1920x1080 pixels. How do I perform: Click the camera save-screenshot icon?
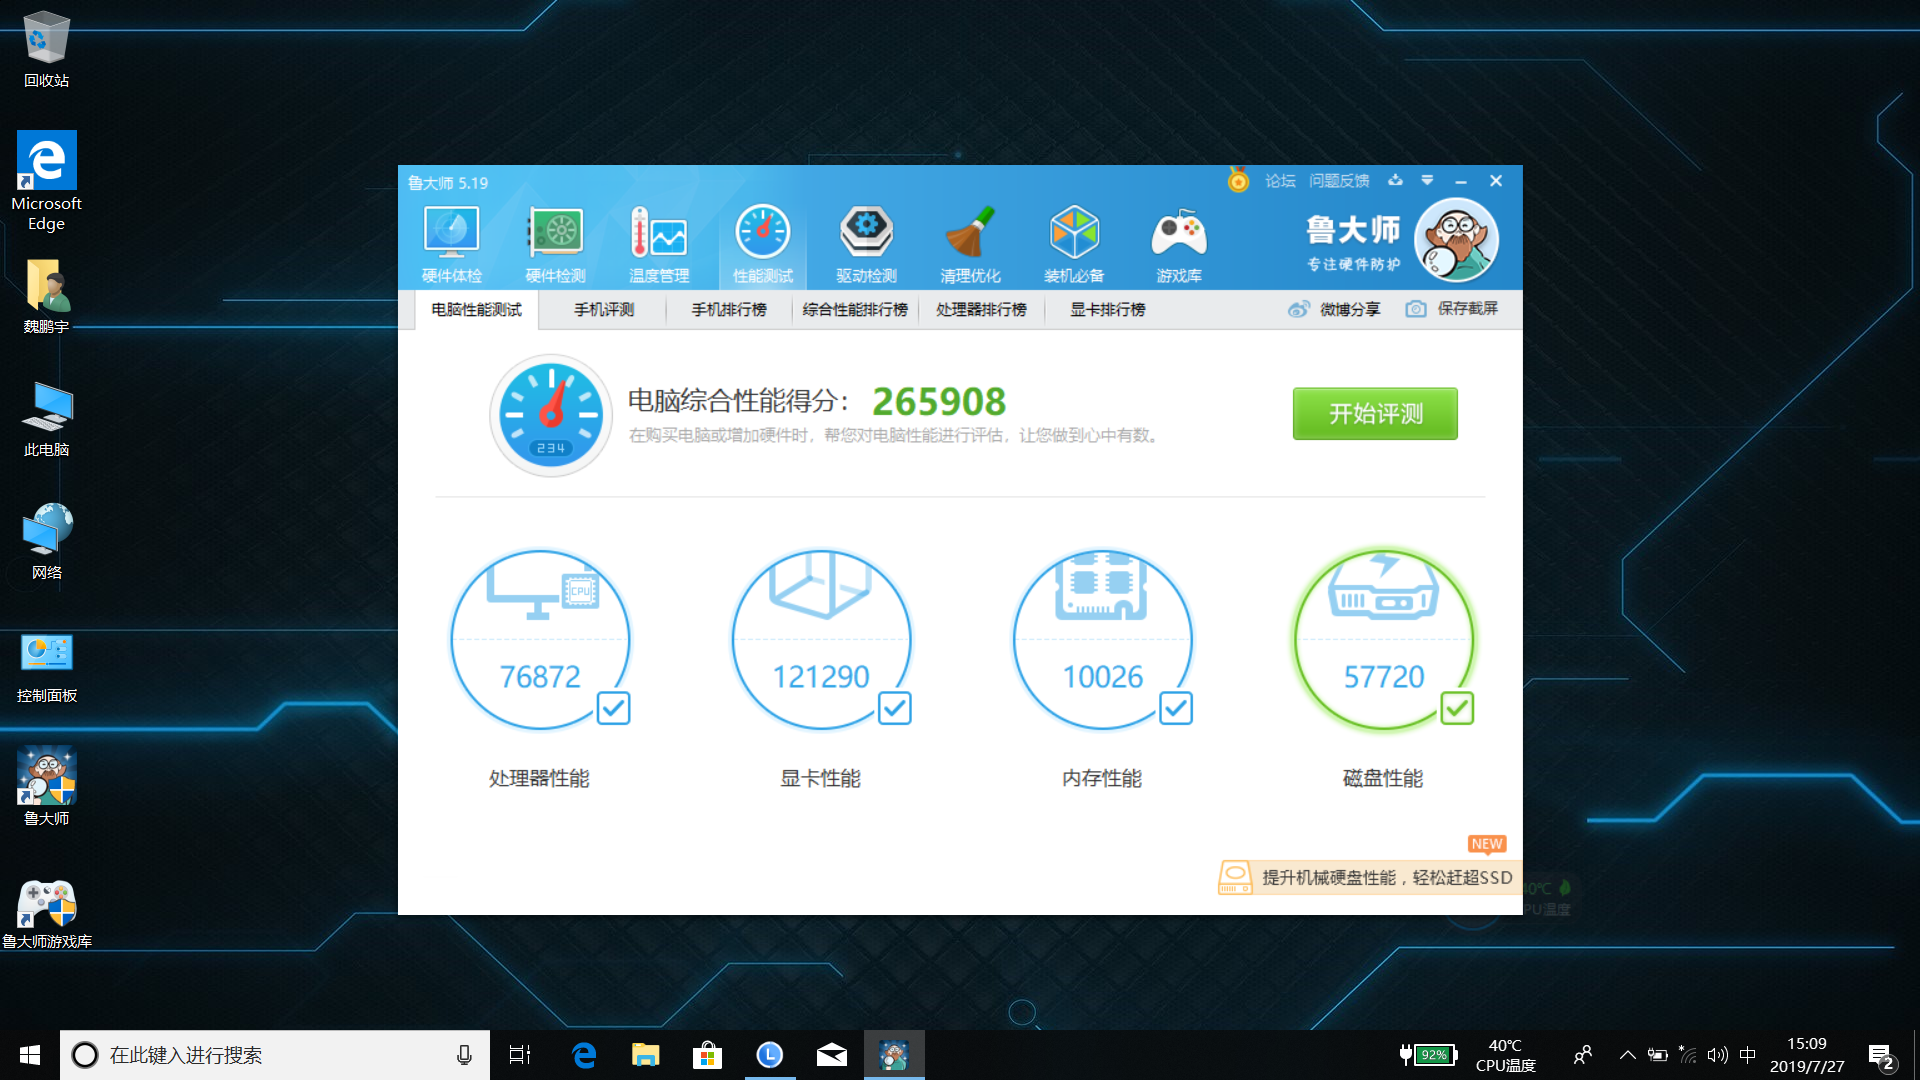coord(1416,309)
